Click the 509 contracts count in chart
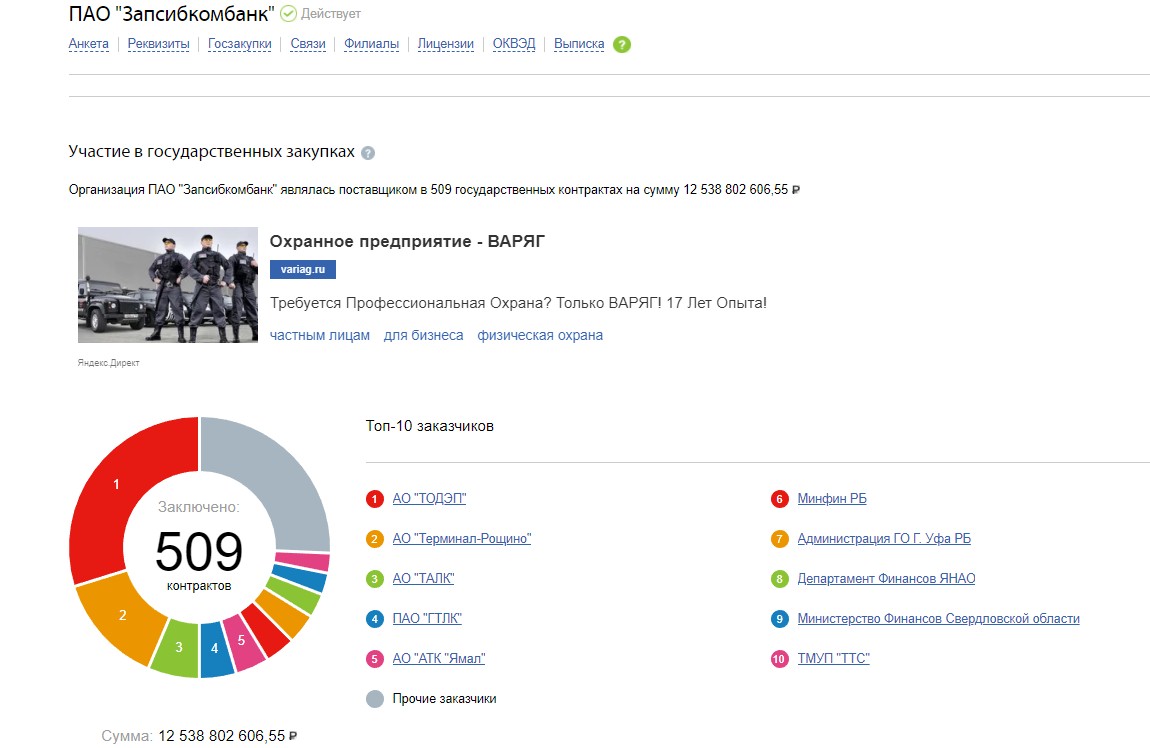This screenshot has width=1150, height=748. pos(199,551)
